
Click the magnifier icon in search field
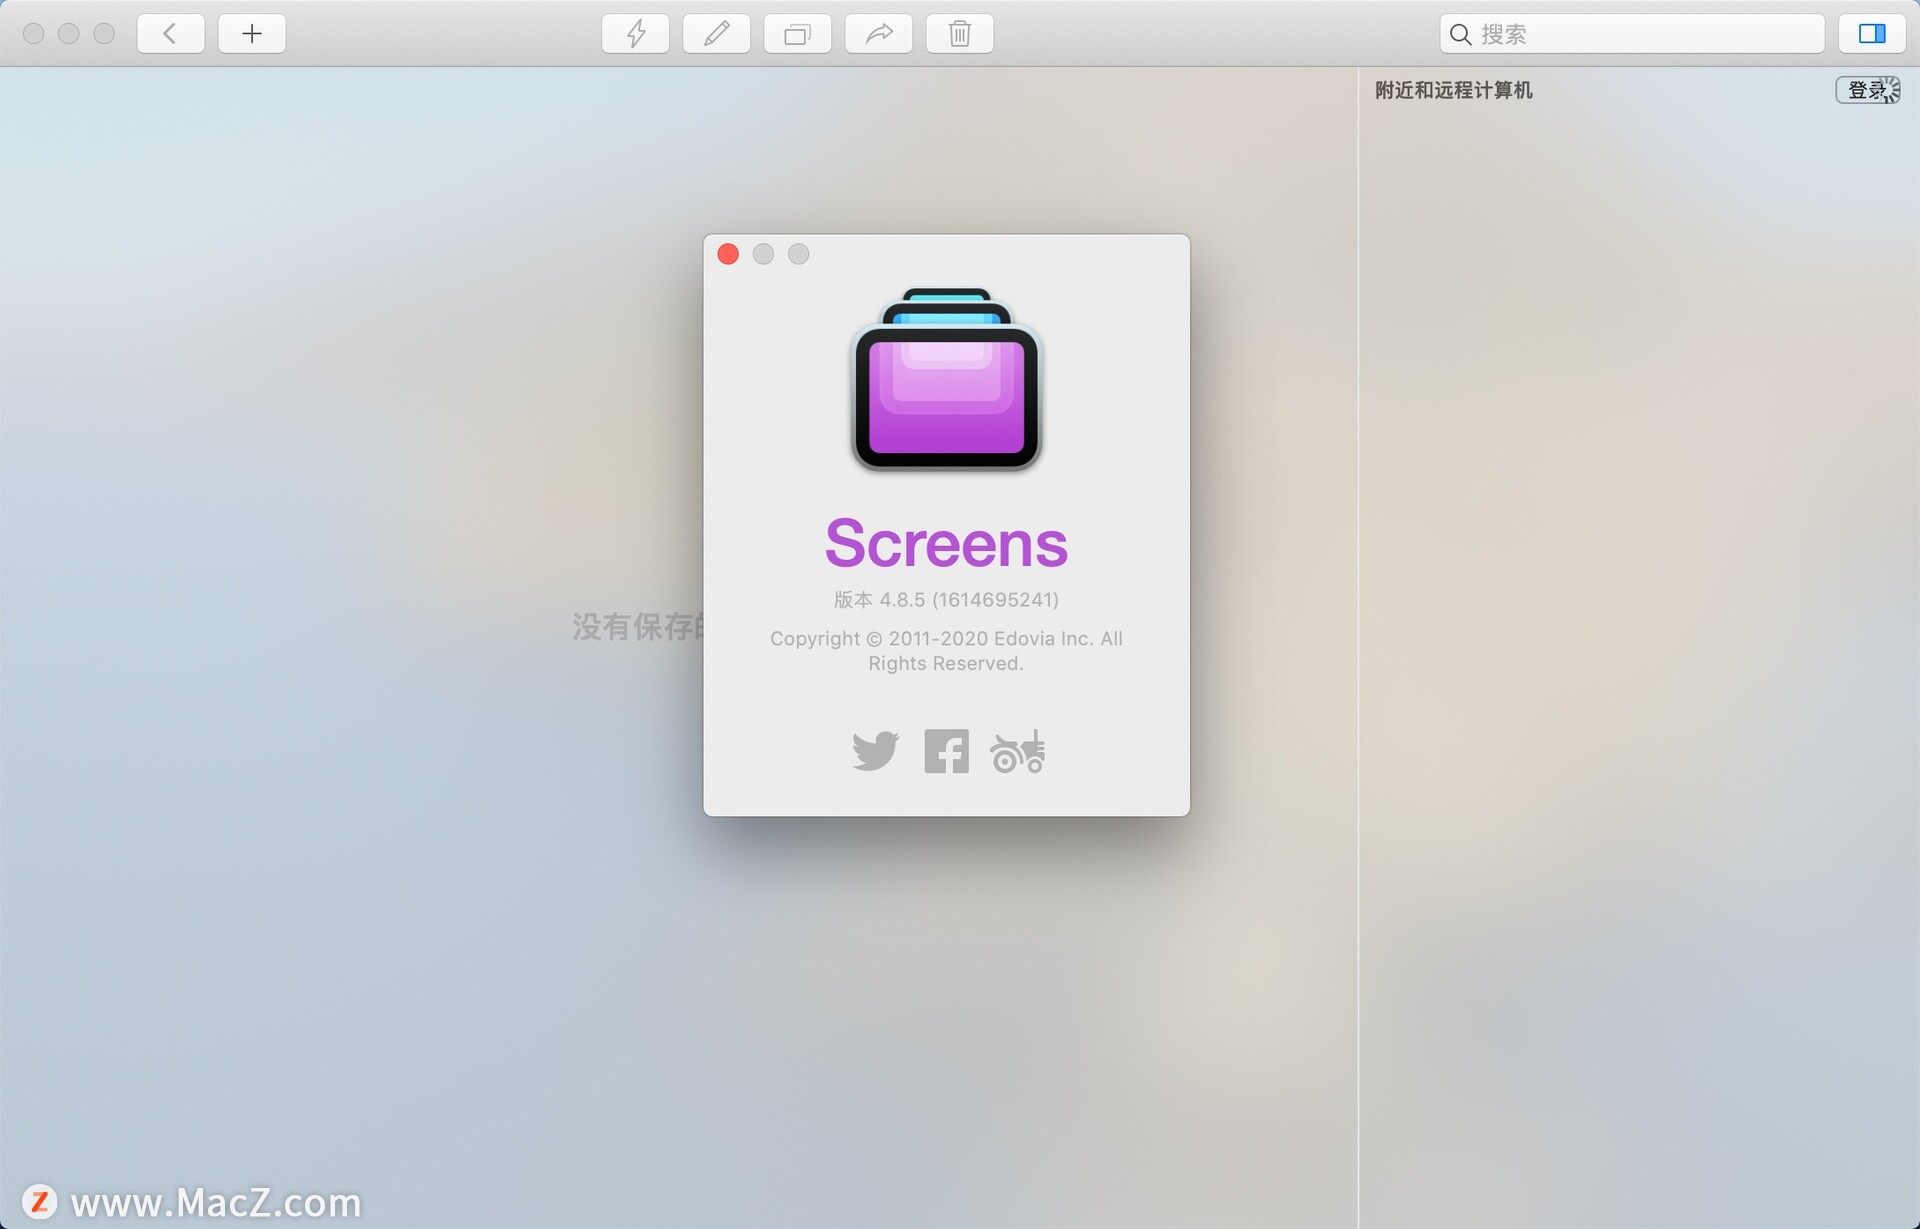point(1460,35)
